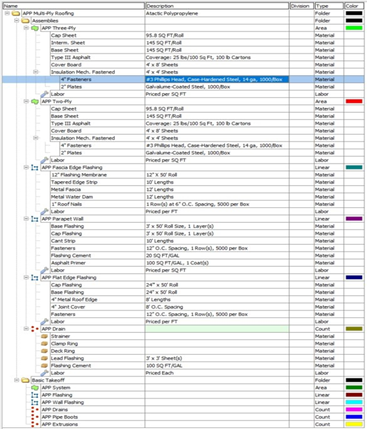Select the Interm. Sheet row
367x429 pixels.
click(184, 43)
